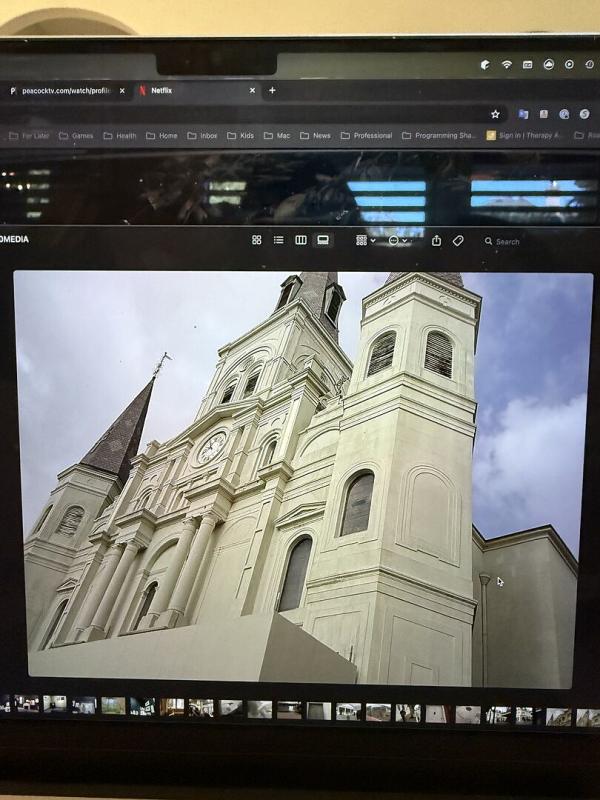Open the Action ellipsis menu
The image size is (600, 800).
click(397, 240)
